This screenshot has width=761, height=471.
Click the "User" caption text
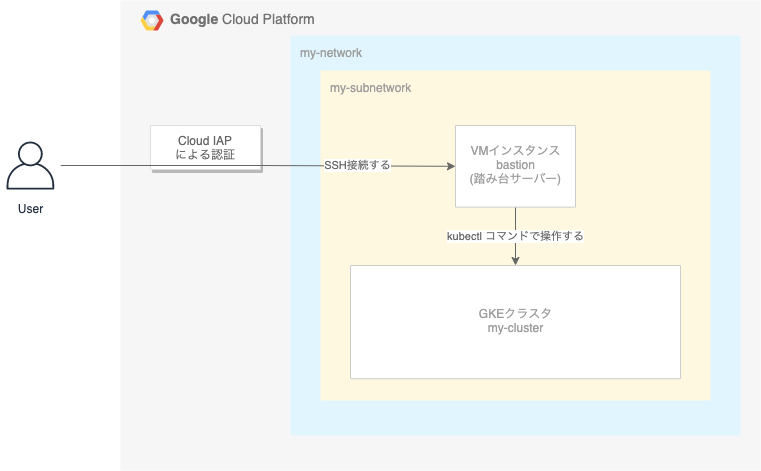(x=31, y=209)
